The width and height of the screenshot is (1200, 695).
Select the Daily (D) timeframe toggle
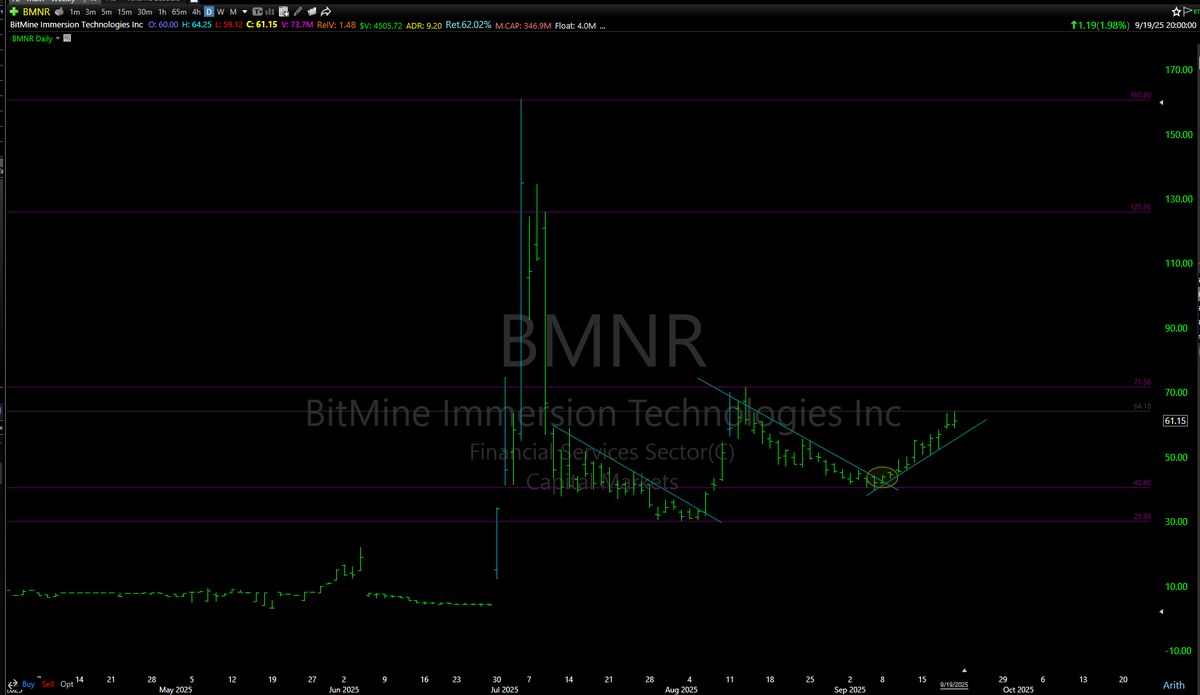coord(209,12)
